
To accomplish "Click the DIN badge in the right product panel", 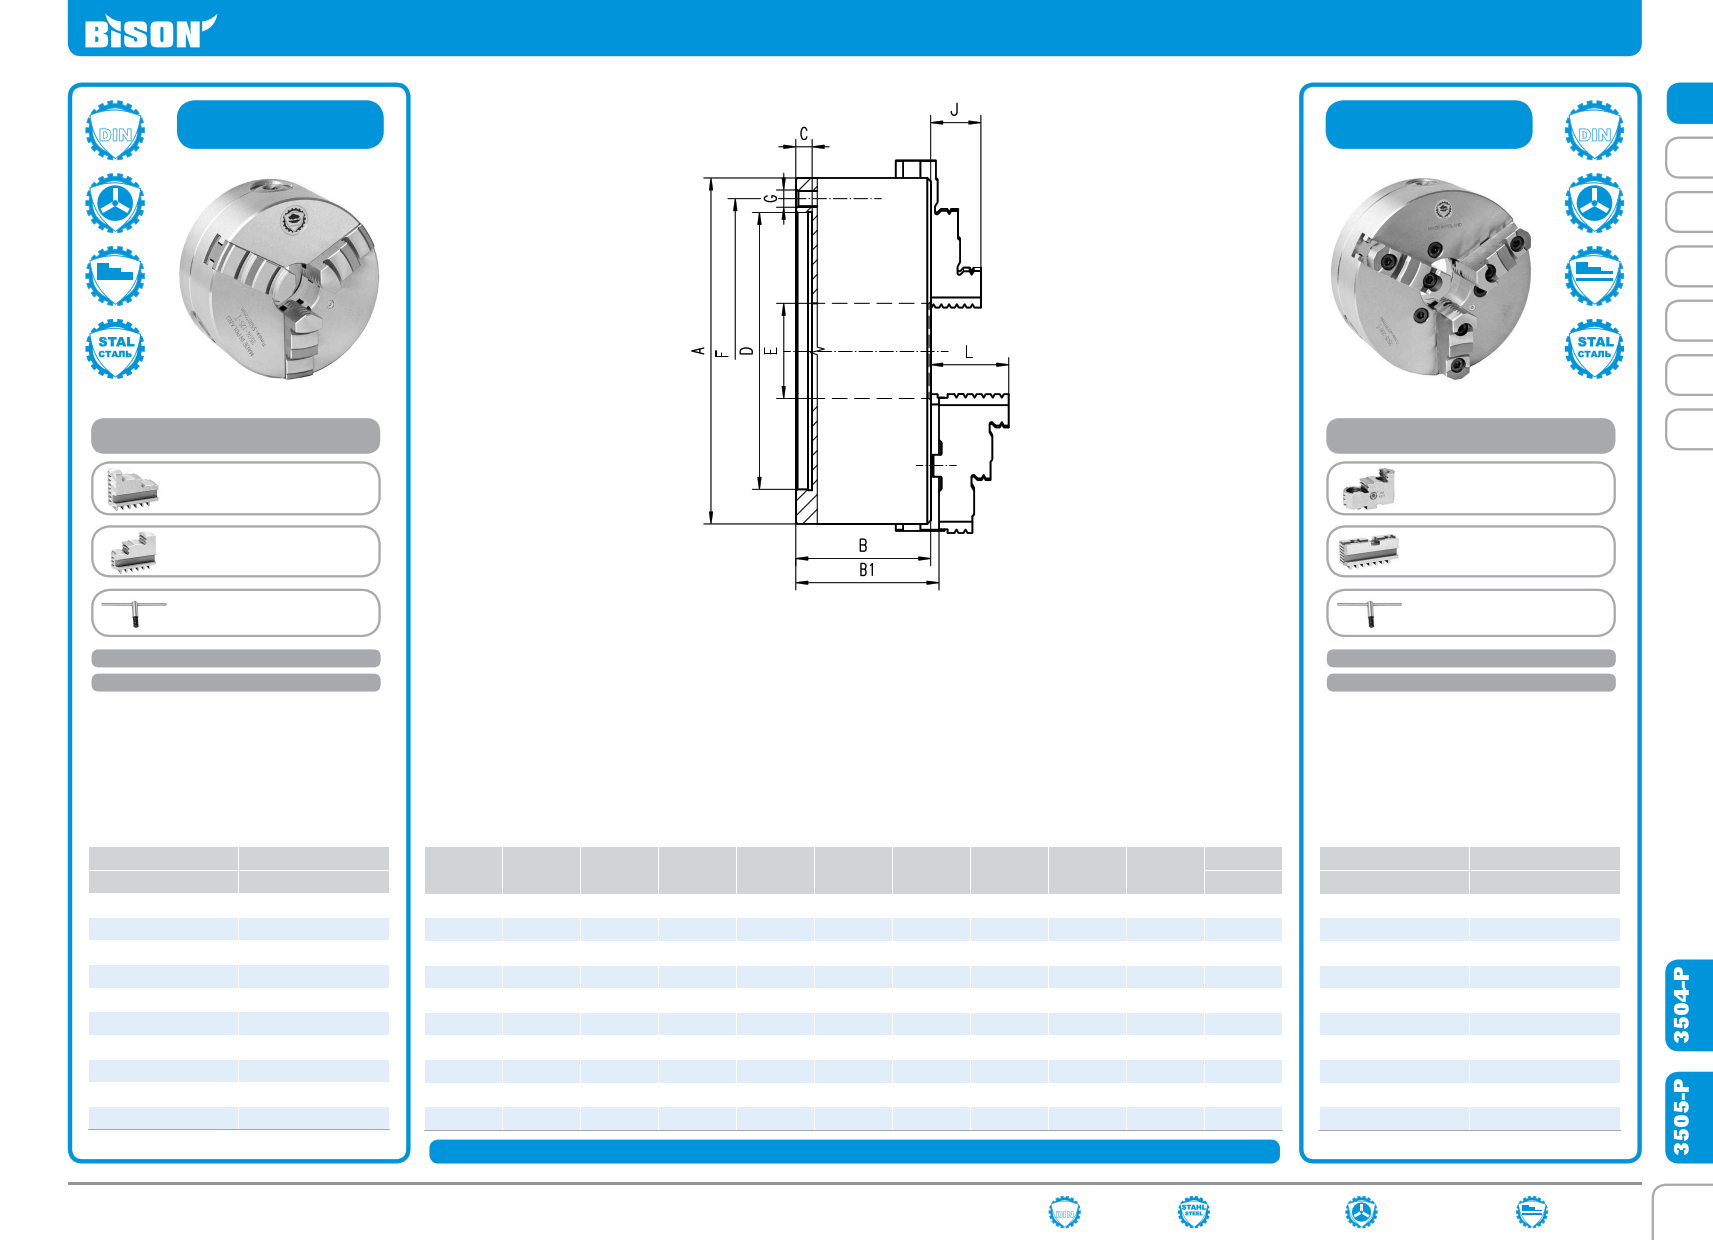I will coord(1594,130).
